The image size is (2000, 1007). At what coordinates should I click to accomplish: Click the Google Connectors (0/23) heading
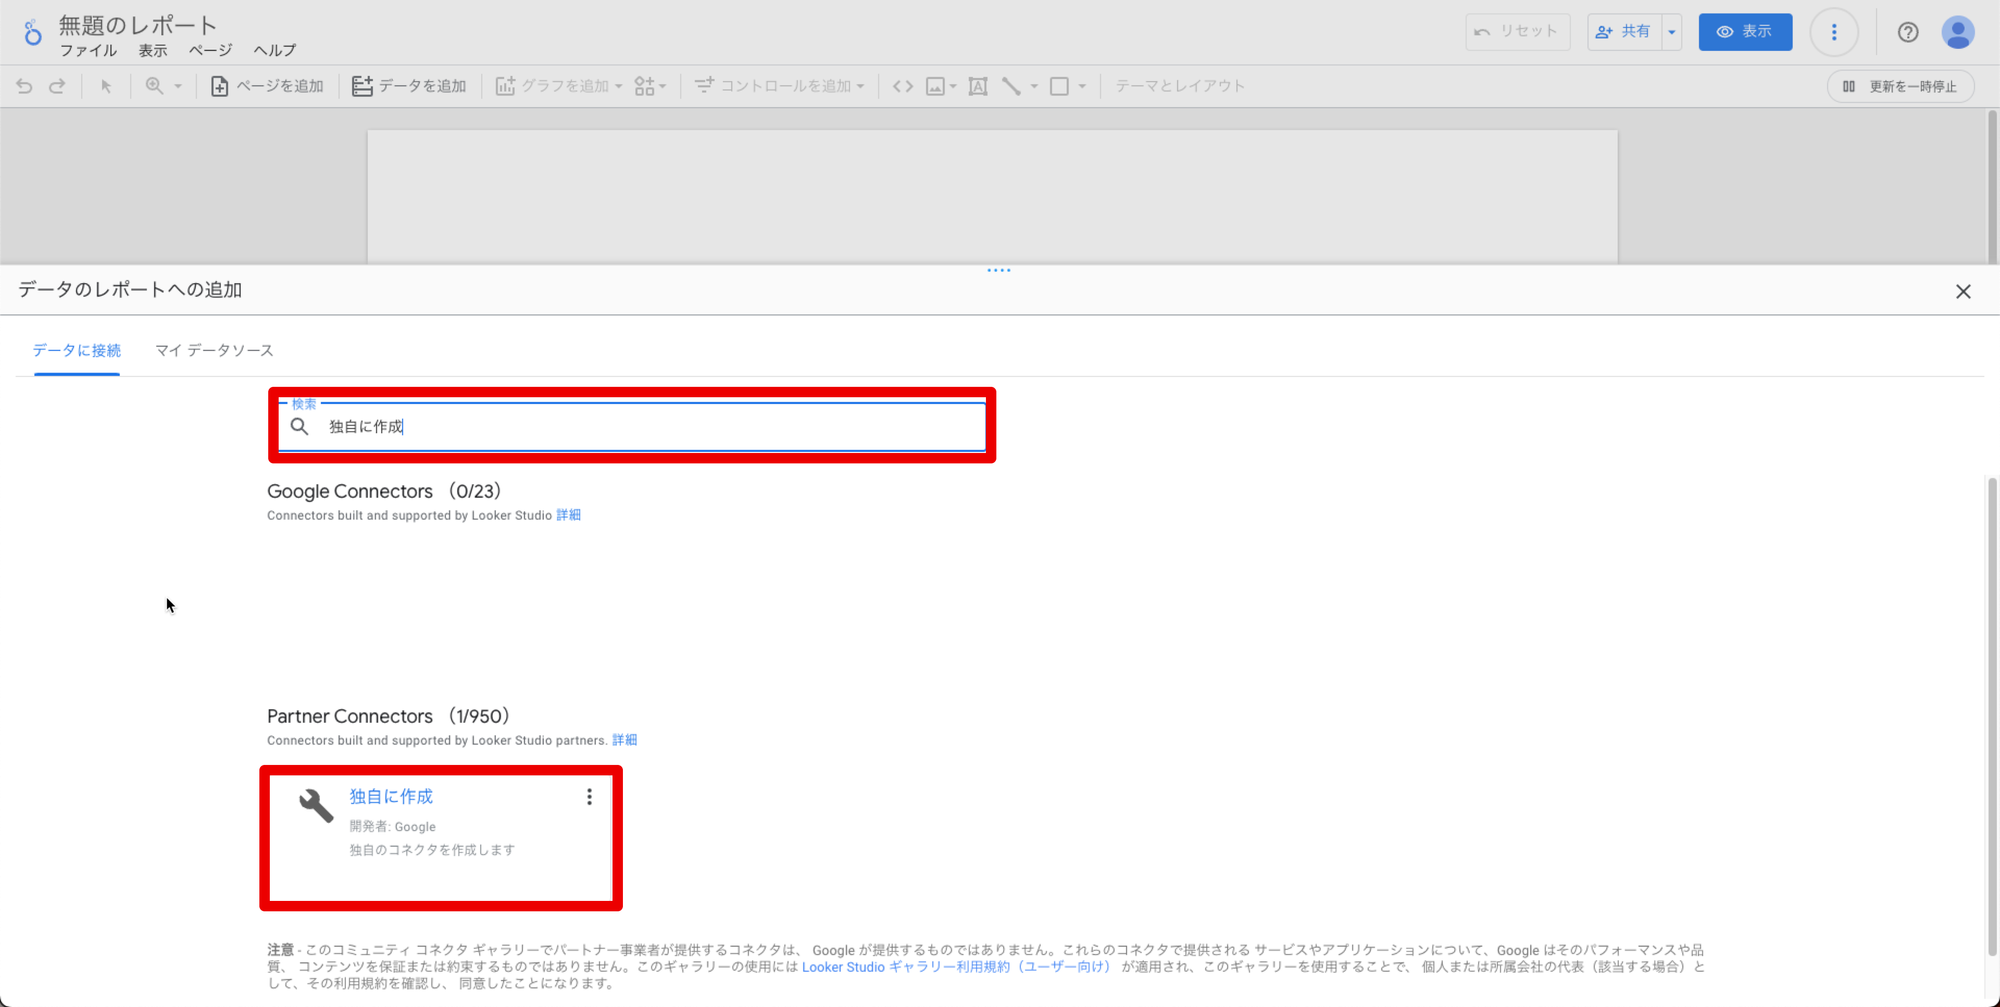coord(384,491)
